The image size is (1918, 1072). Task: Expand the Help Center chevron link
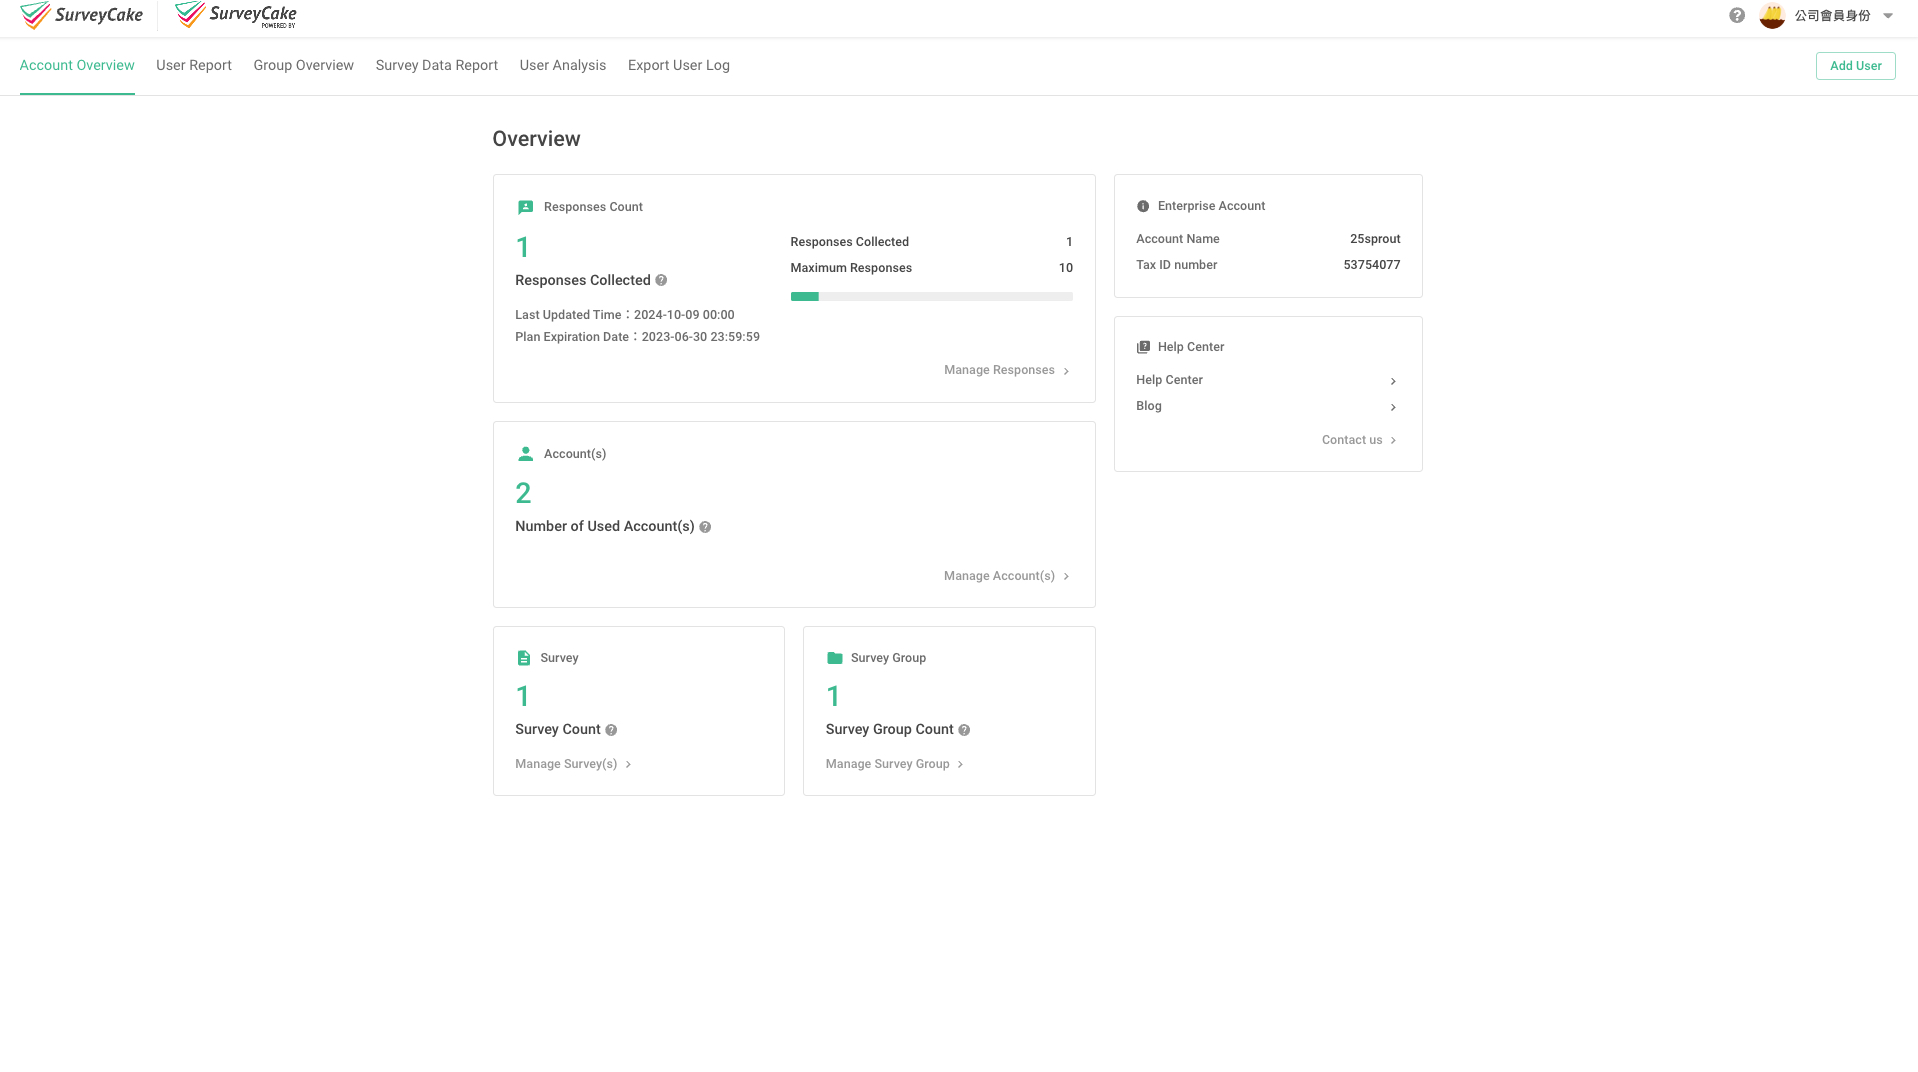(1393, 381)
